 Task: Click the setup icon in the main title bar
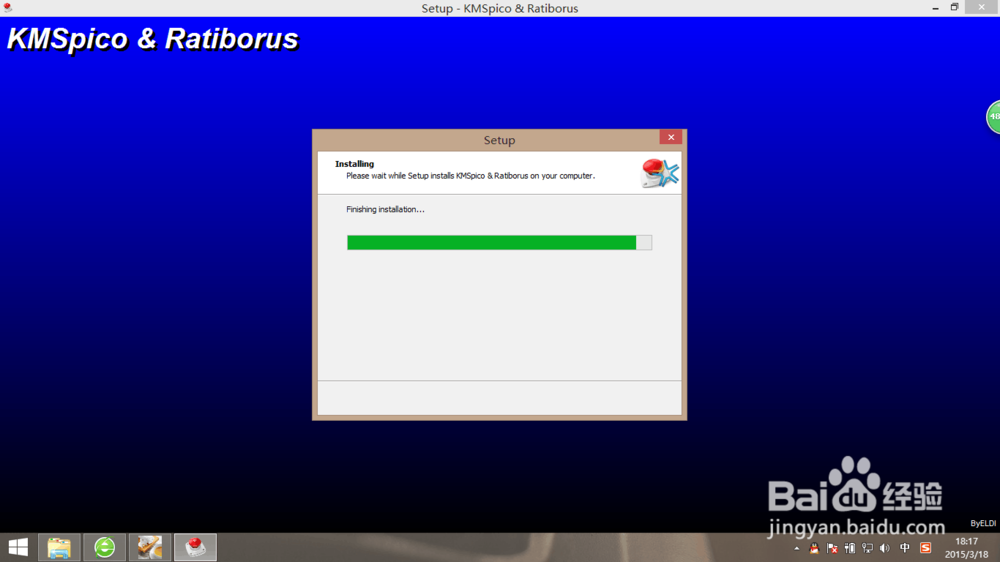pyautogui.click(x=8, y=8)
